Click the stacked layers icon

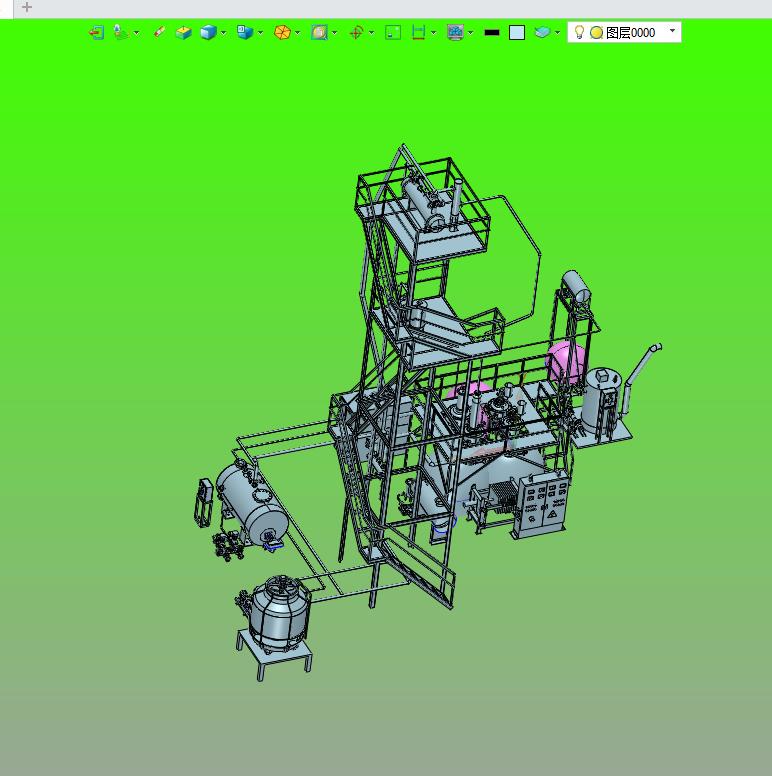(542, 33)
